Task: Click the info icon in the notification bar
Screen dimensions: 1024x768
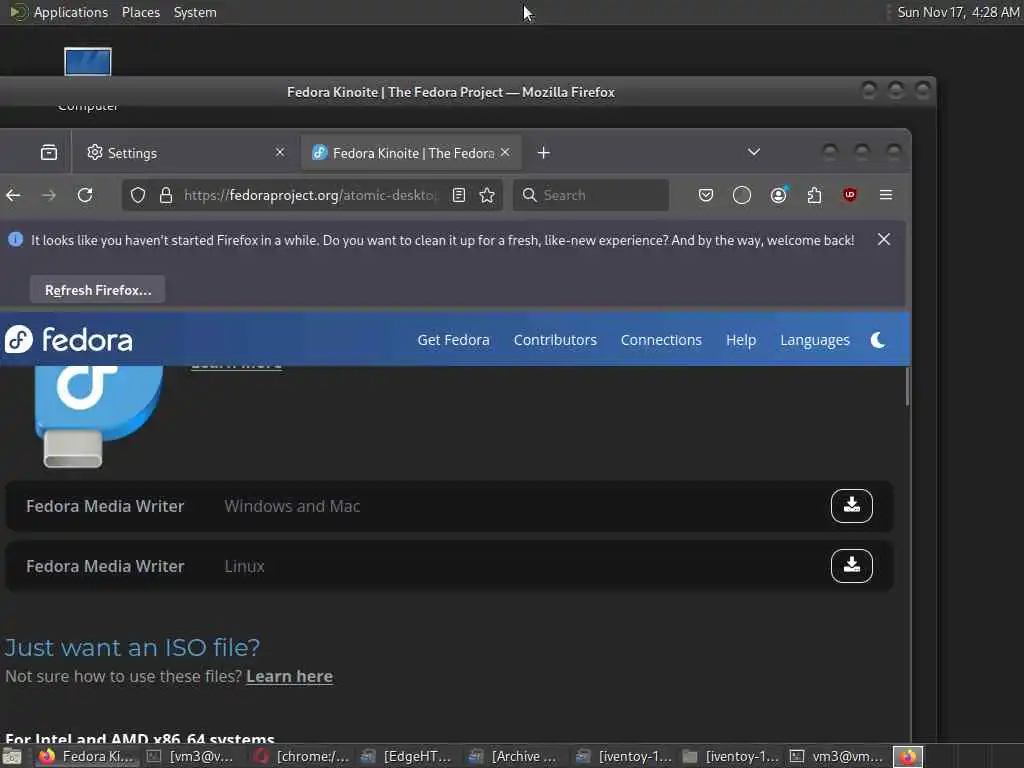Action: [x=16, y=240]
